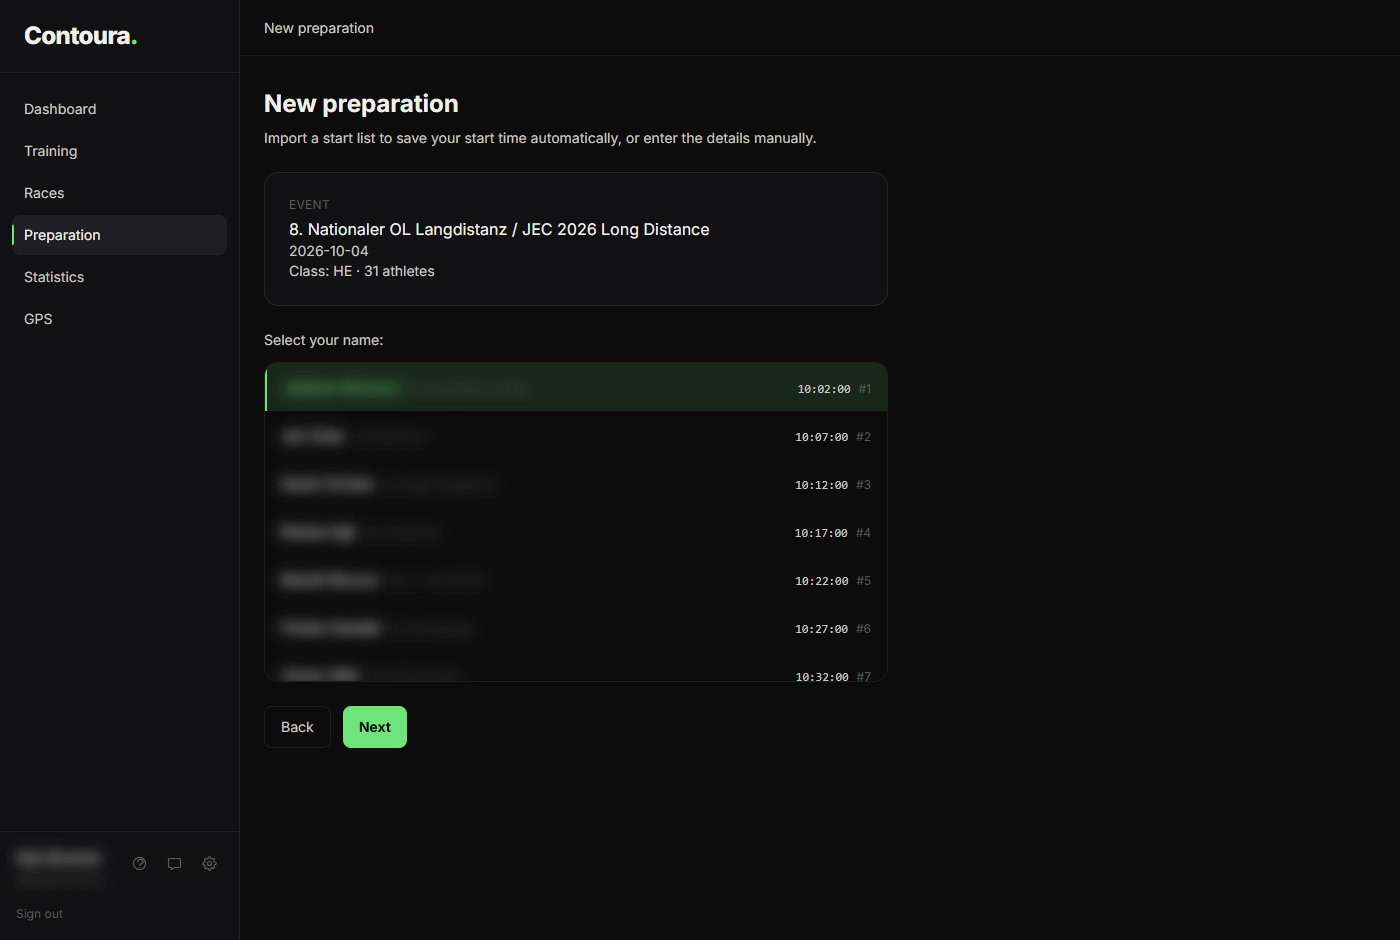1400x940 pixels.
Task: Click 'New preparation' breadcrumb in top bar
Action: click(319, 28)
